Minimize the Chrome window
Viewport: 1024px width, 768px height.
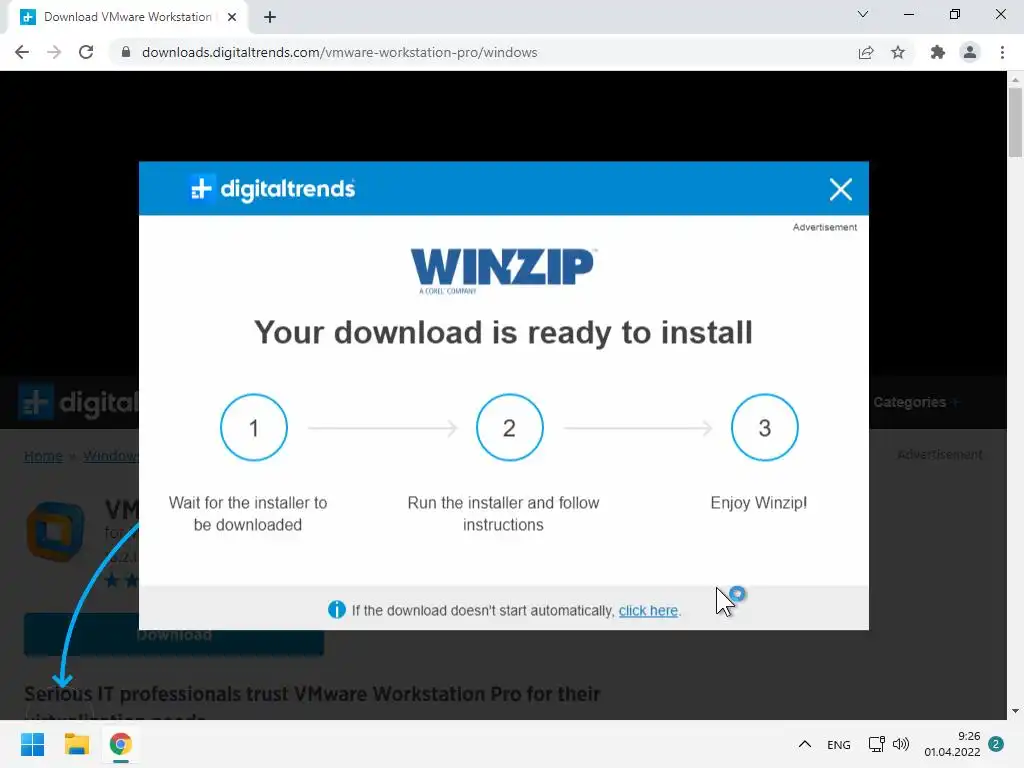click(x=908, y=14)
